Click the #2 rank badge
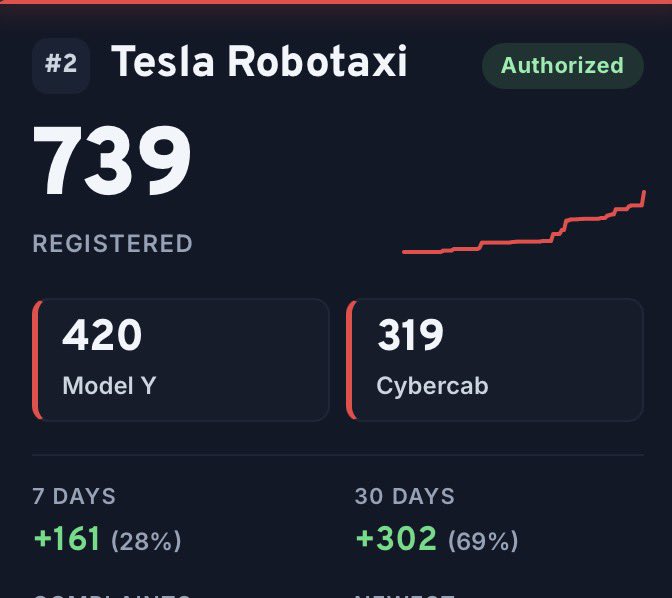This screenshot has width=672, height=598. coord(61,66)
